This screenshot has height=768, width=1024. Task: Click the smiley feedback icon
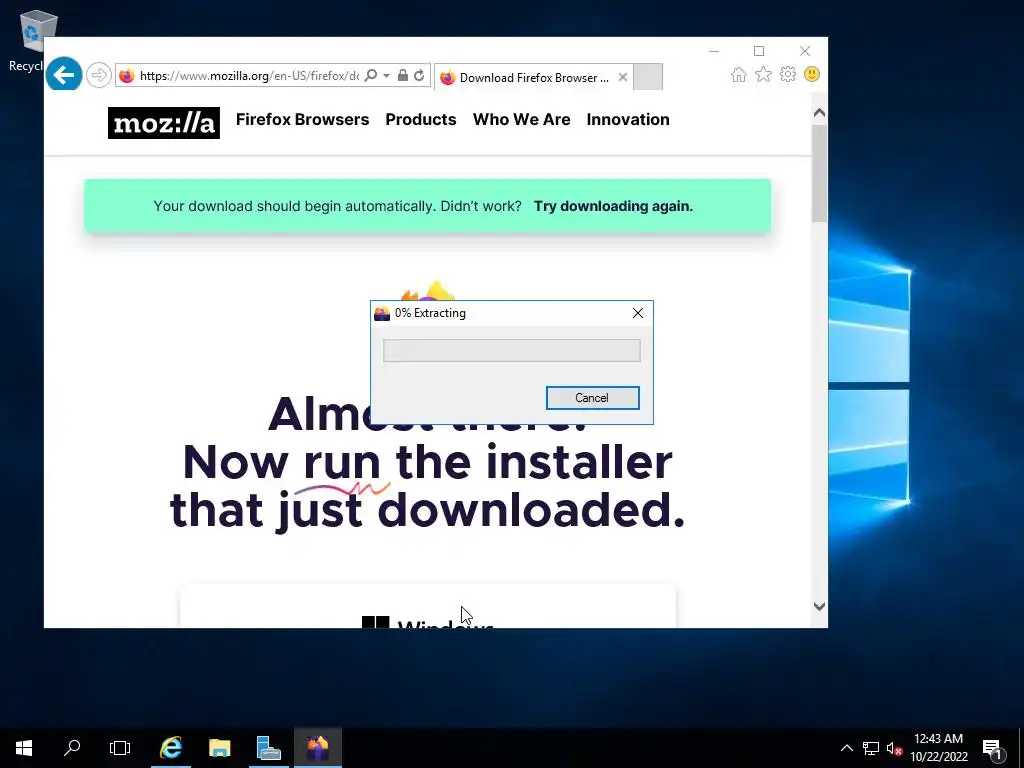coord(812,74)
